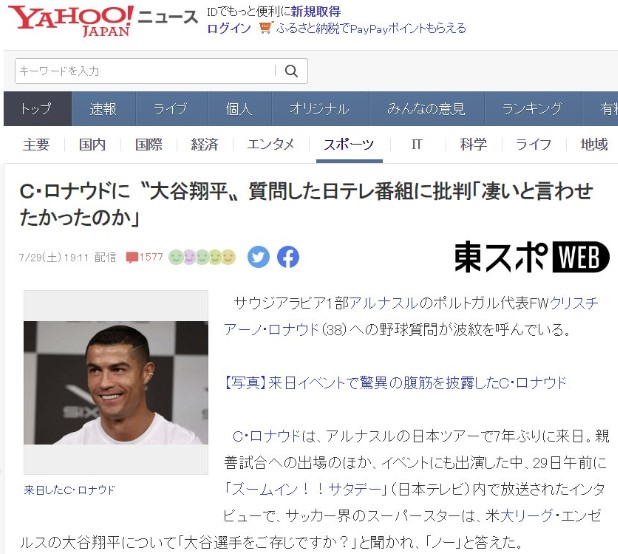Open the 国際 news category
This screenshot has height=554, width=618.
click(149, 145)
